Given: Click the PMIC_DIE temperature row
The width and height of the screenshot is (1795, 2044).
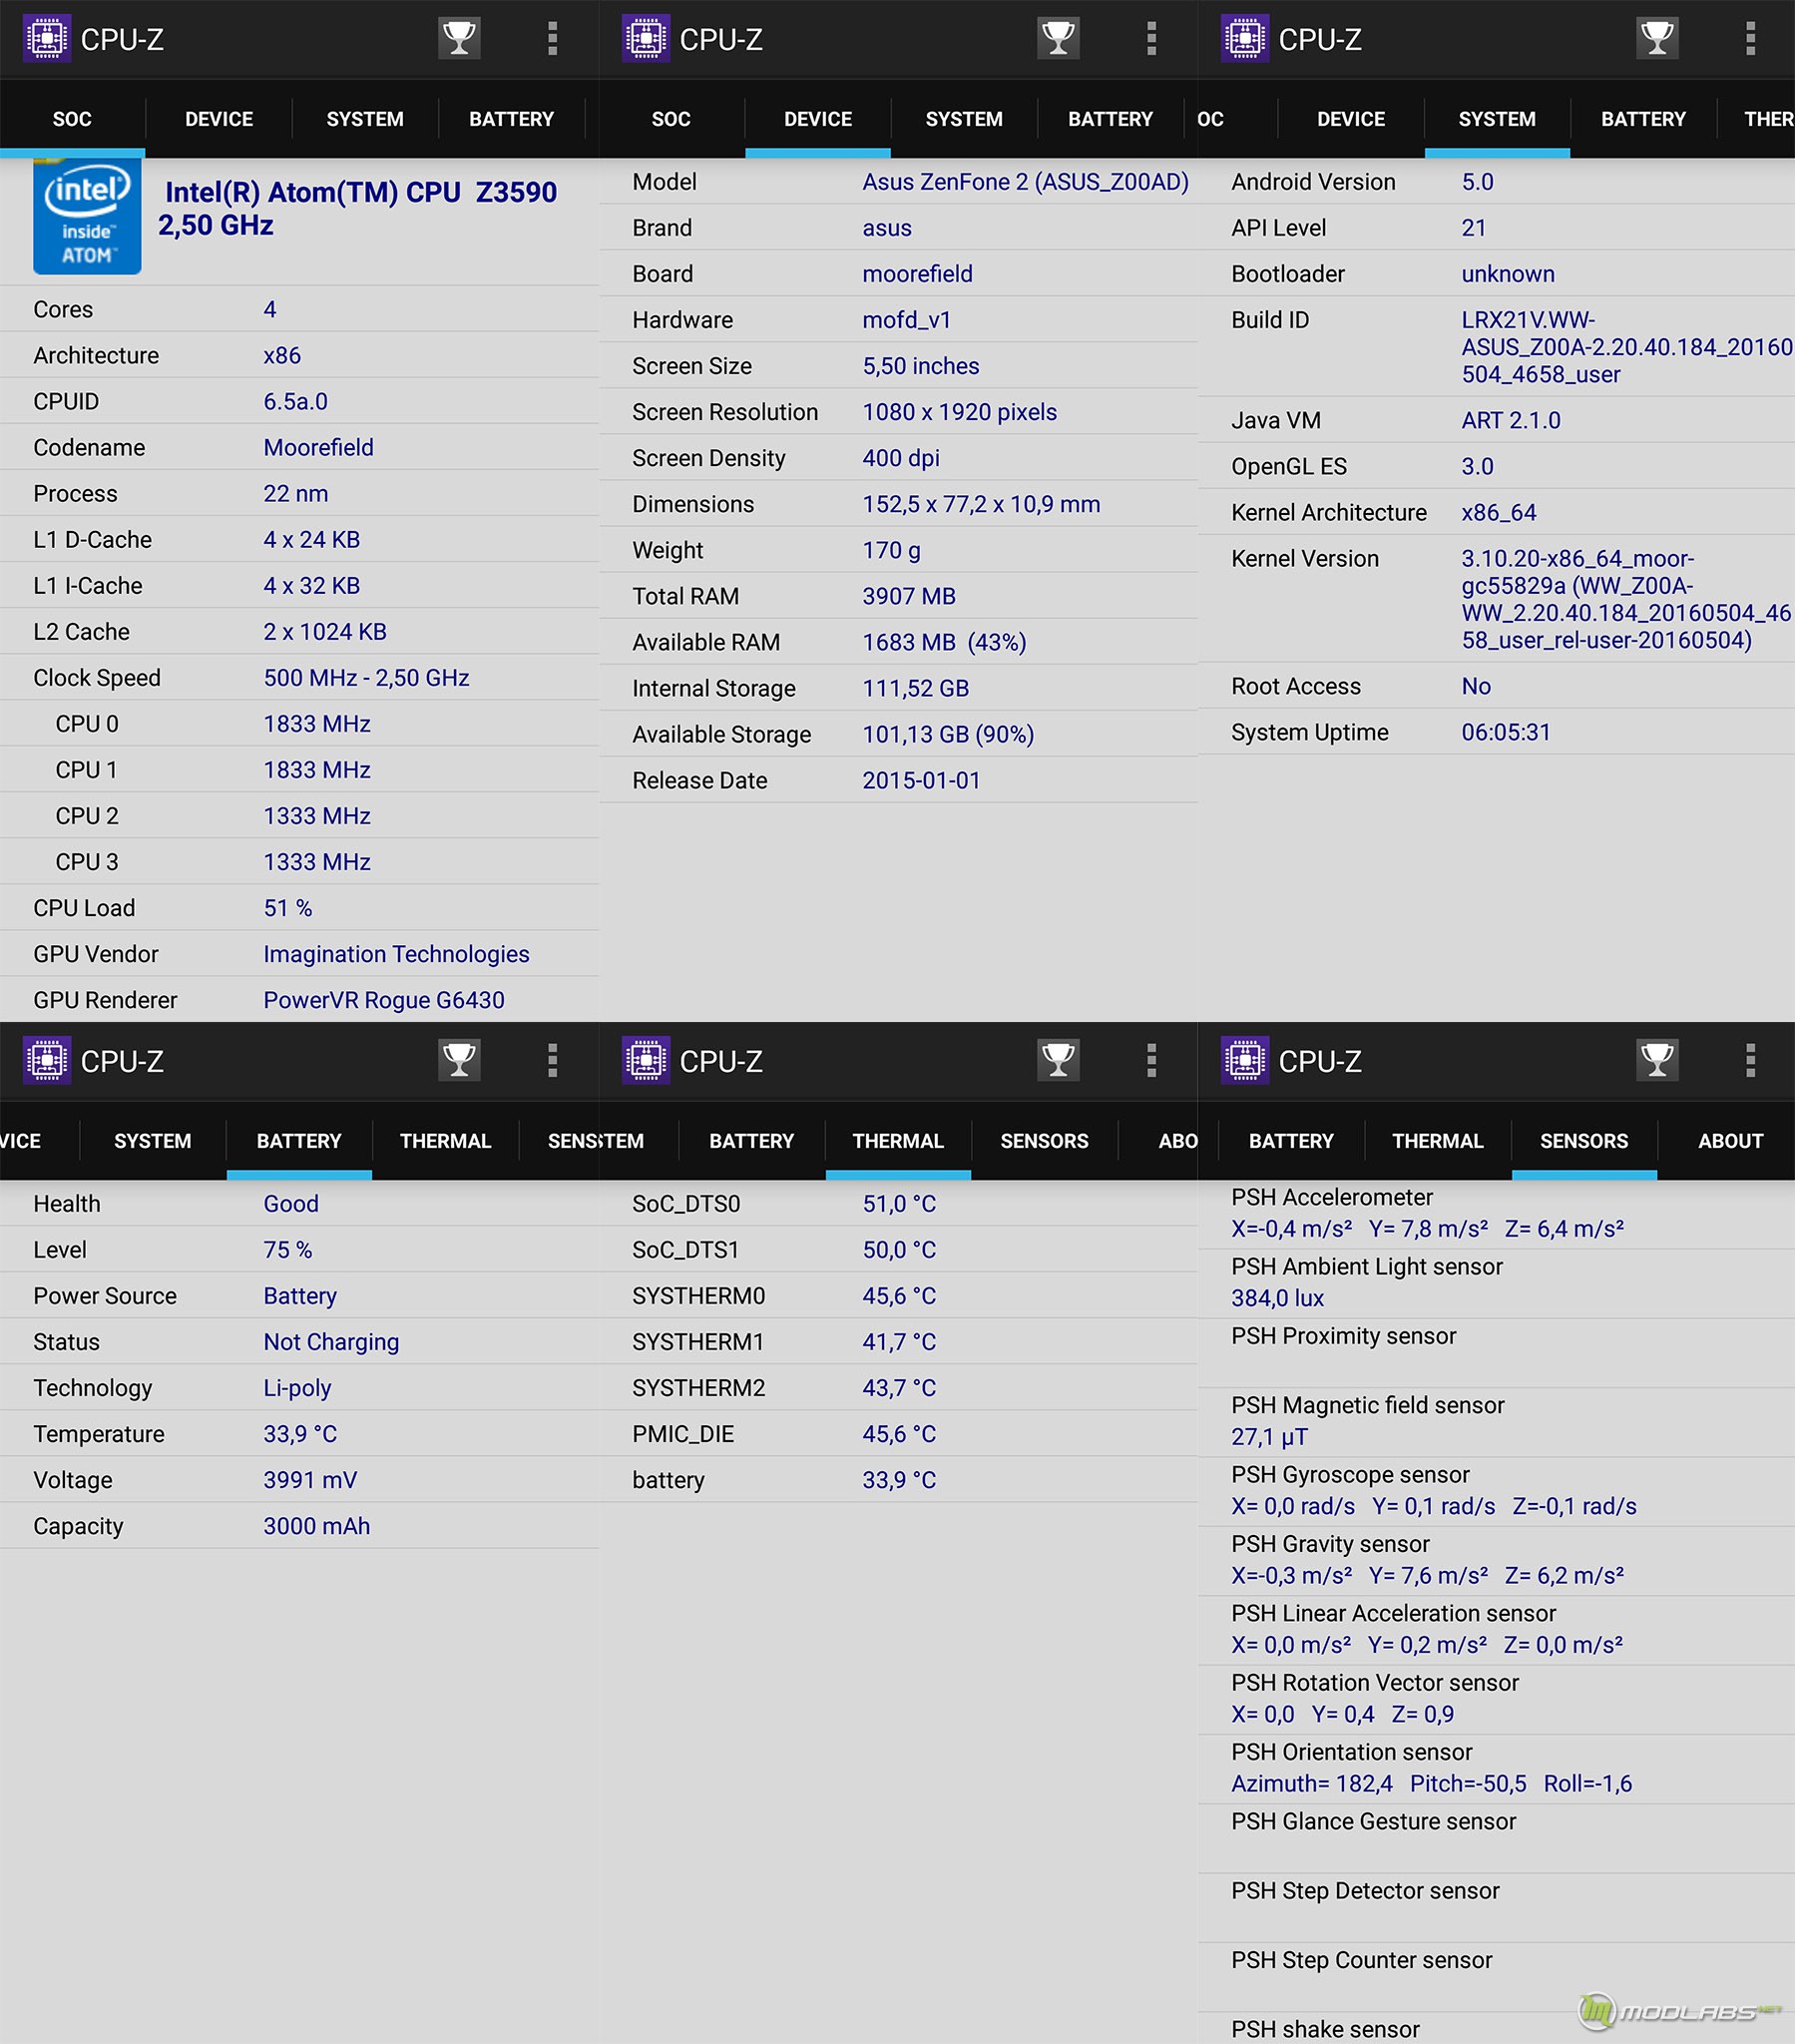Looking at the screenshot, I should pos(898,1434).
